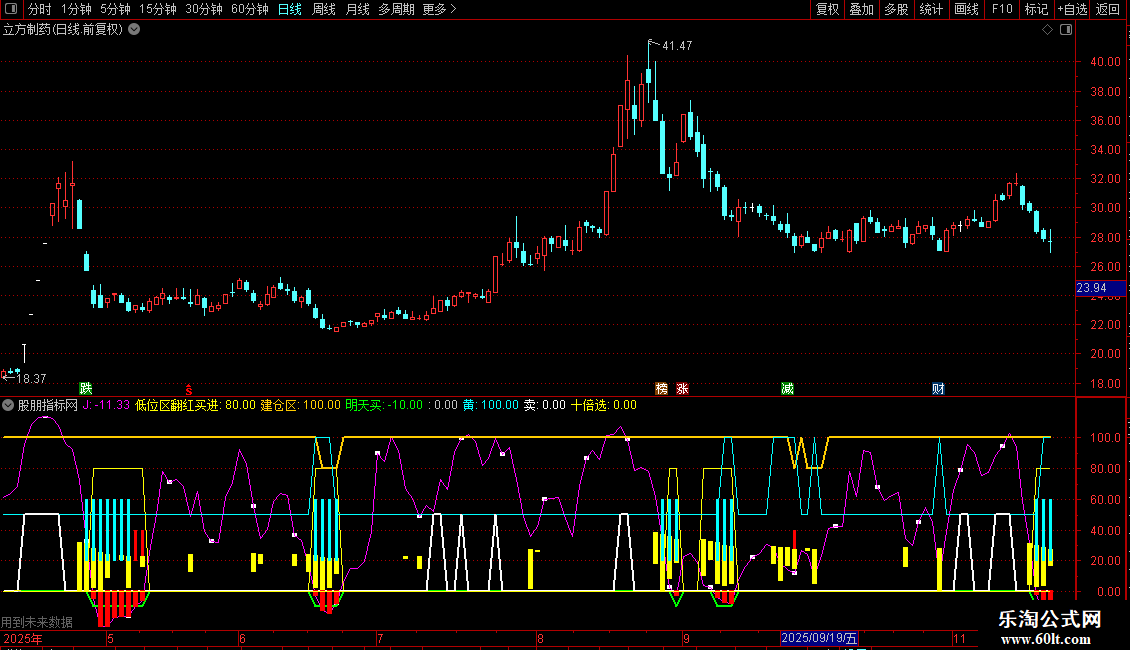Switch to 分时 intraday chart
Screen dimensions: 1130x650
[40, 9]
